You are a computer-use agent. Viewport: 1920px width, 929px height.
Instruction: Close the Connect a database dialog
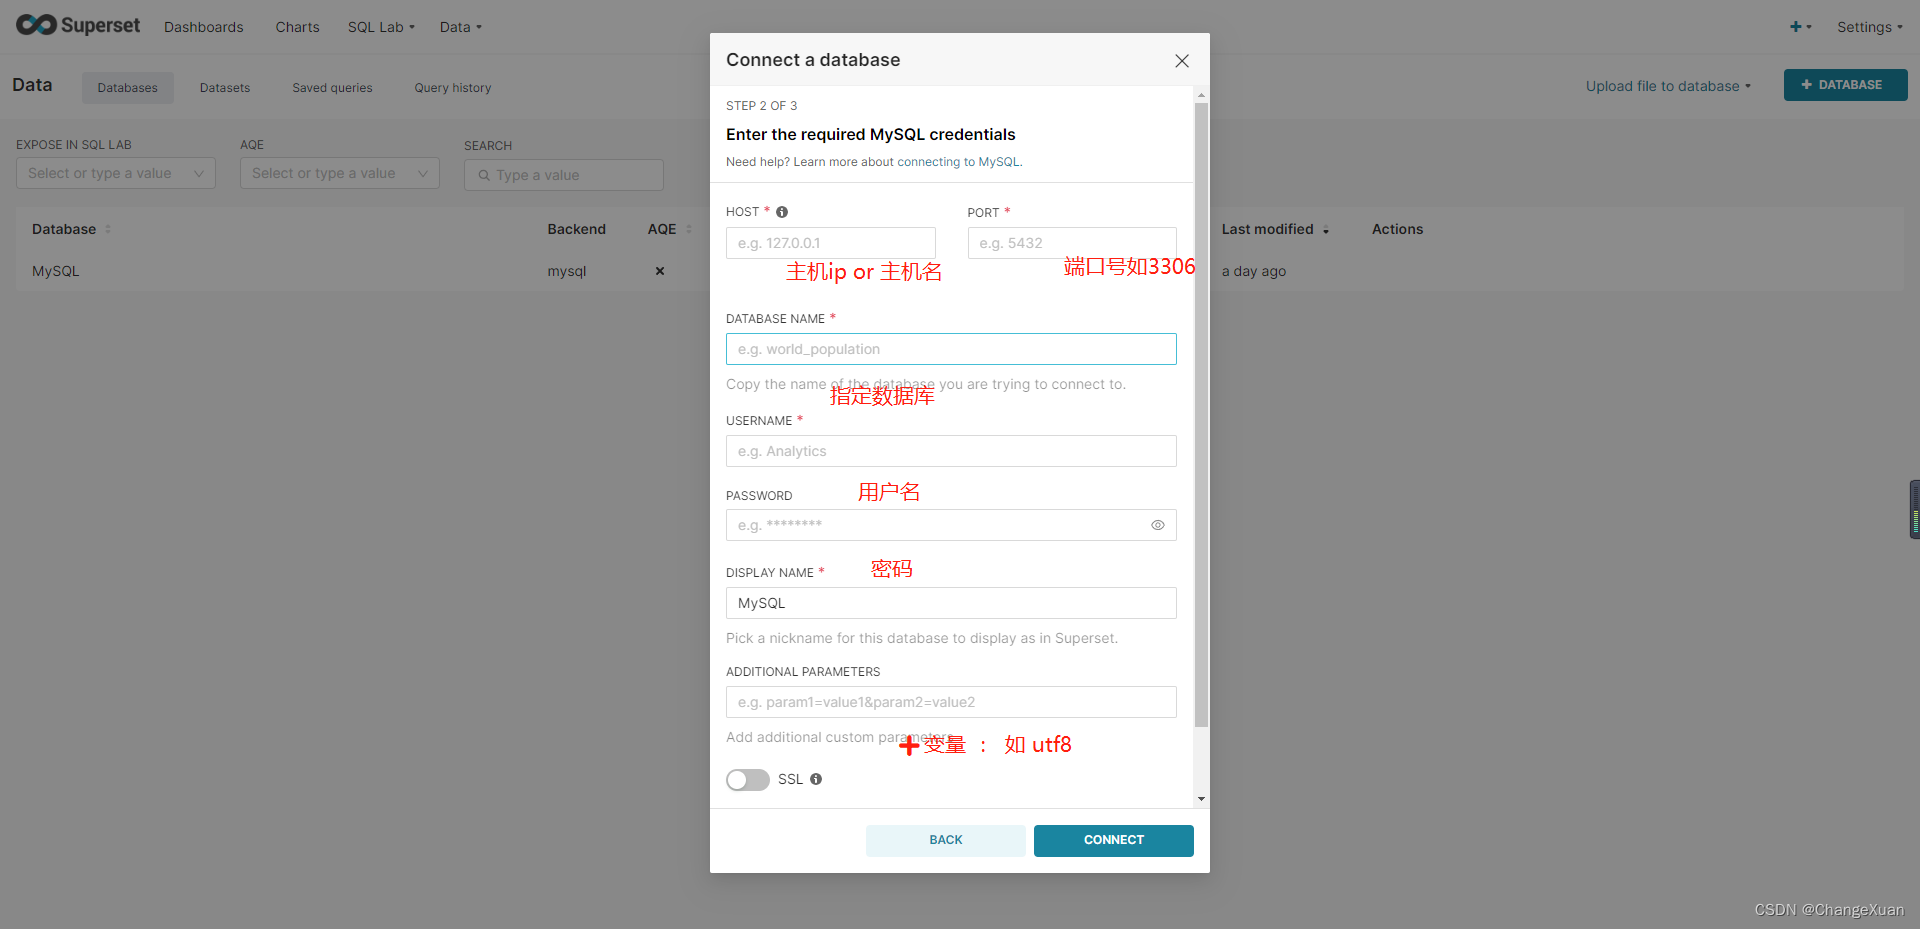click(x=1182, y=61)
